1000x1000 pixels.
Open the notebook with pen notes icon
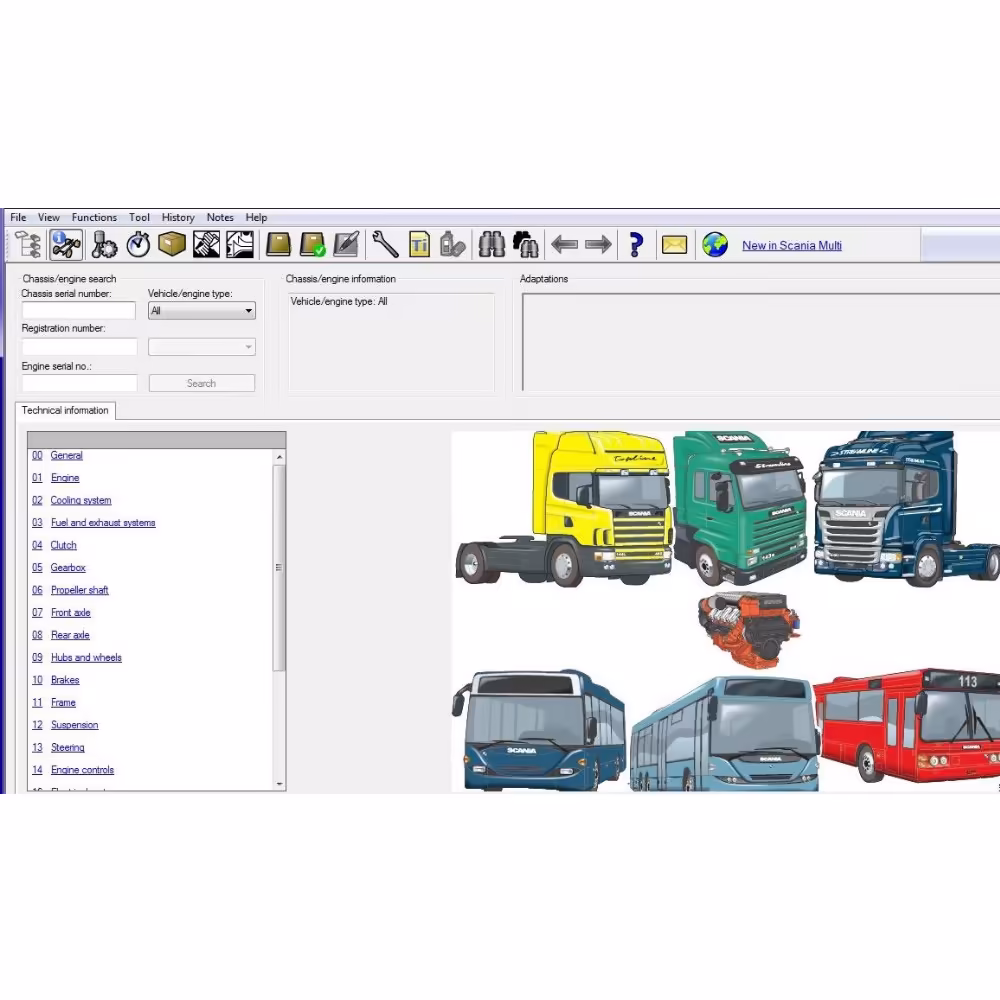click(346, 245)
